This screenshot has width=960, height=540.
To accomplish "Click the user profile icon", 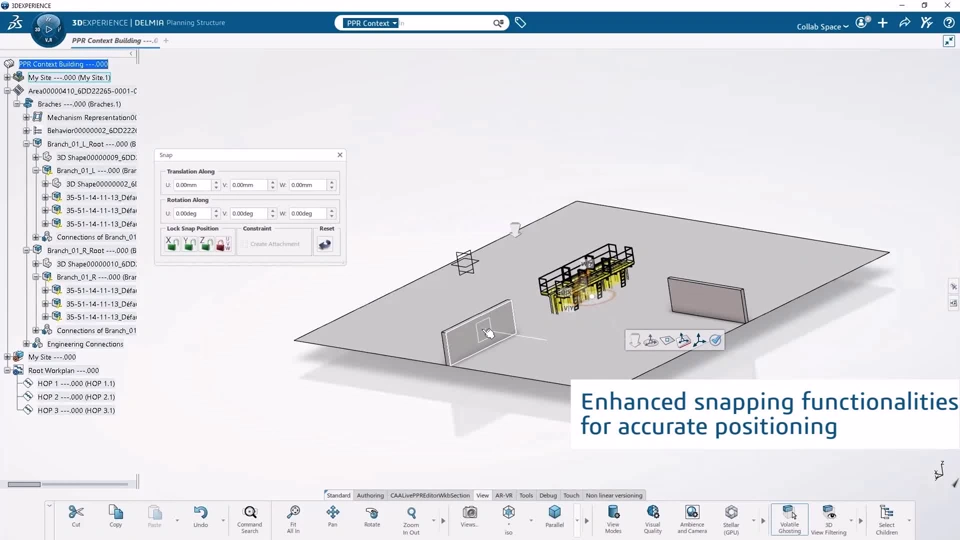I will (x=861, y=23).
